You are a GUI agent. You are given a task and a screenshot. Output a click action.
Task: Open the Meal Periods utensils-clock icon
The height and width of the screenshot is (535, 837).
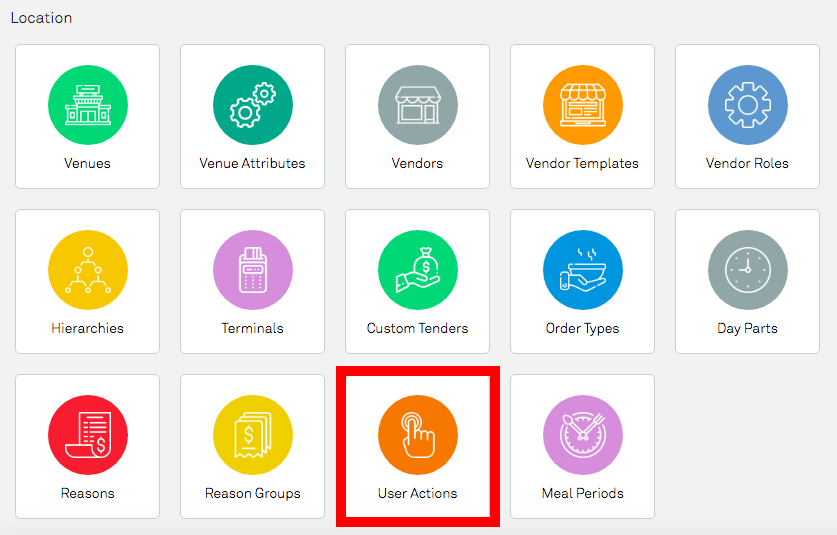click(582, 435)
